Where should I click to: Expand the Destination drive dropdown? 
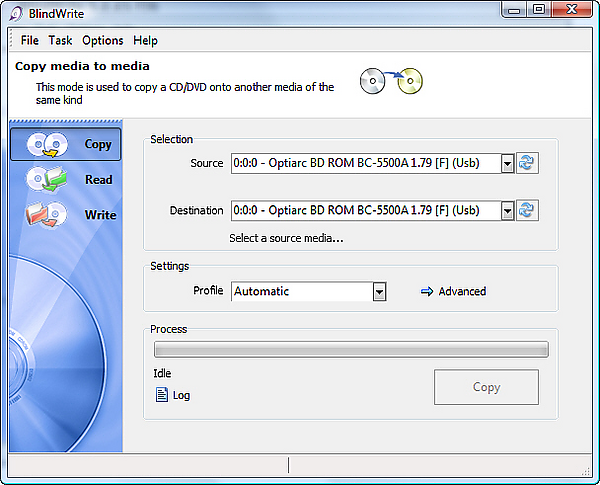[x=507, y=211]
